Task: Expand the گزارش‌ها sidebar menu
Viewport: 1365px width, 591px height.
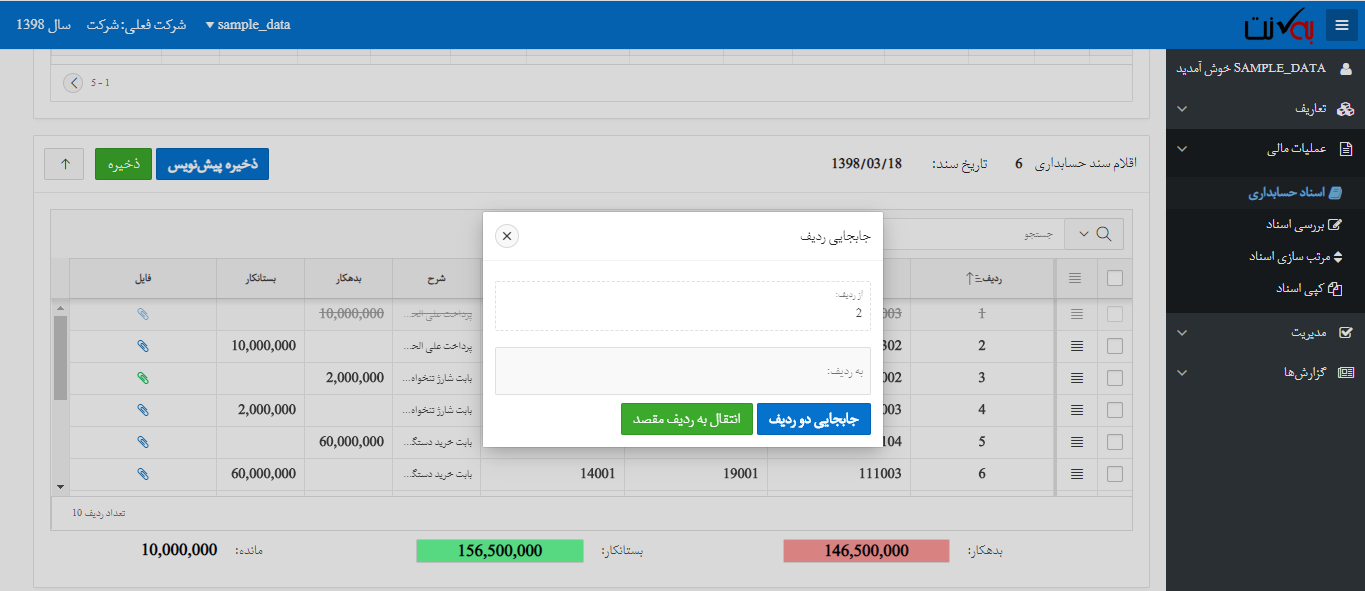Action: (1265, 372)
